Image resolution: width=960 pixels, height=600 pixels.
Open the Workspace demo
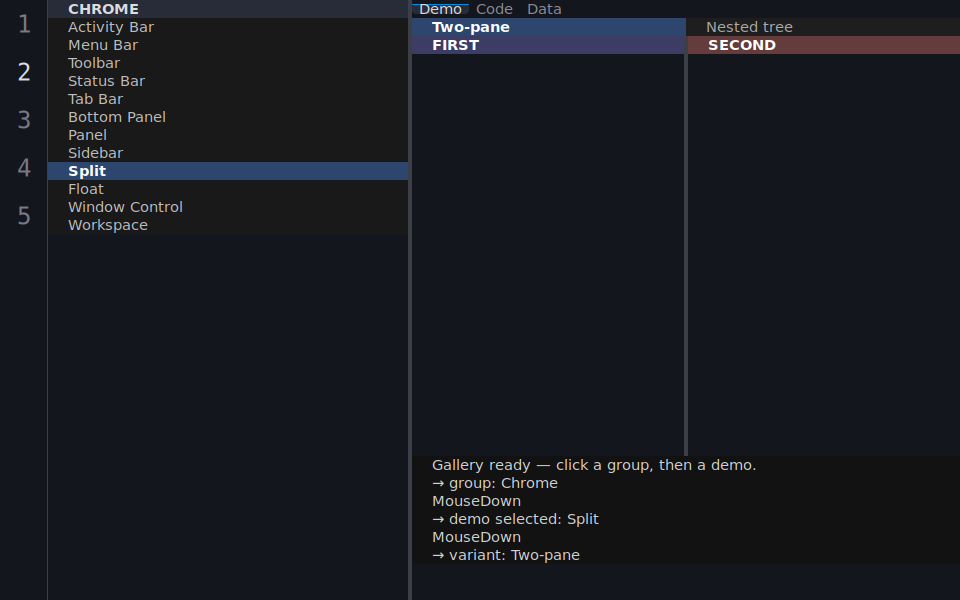228,225
